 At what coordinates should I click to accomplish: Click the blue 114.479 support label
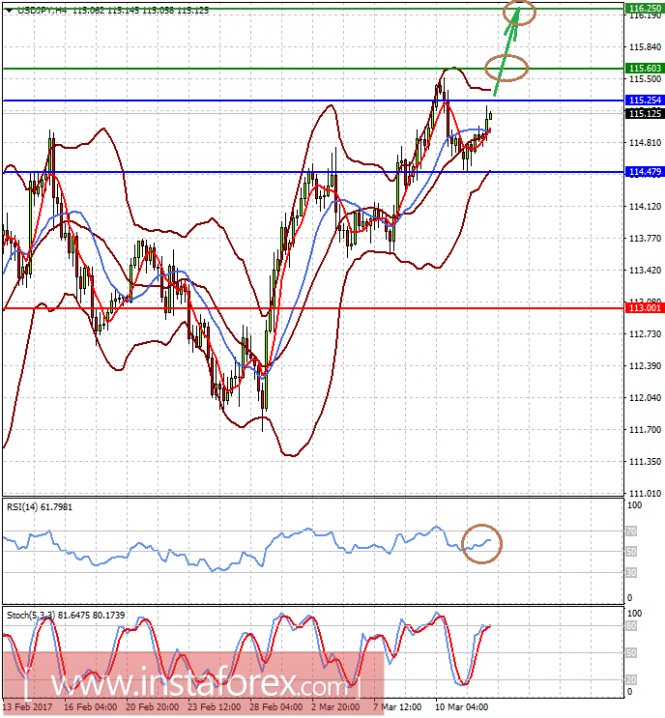click(644, 172)
